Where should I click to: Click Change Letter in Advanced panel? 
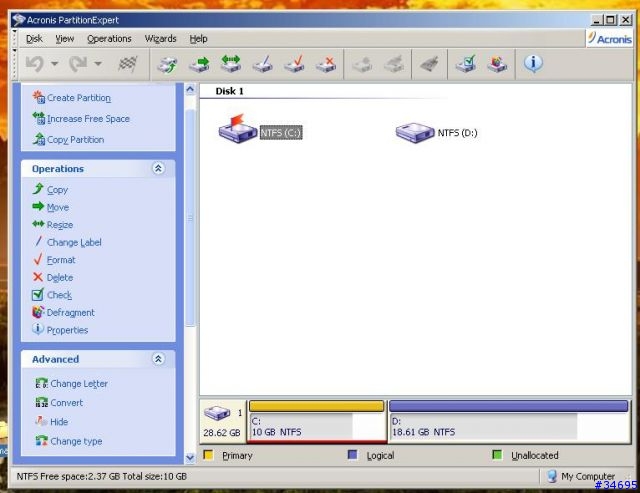point(79,384)
